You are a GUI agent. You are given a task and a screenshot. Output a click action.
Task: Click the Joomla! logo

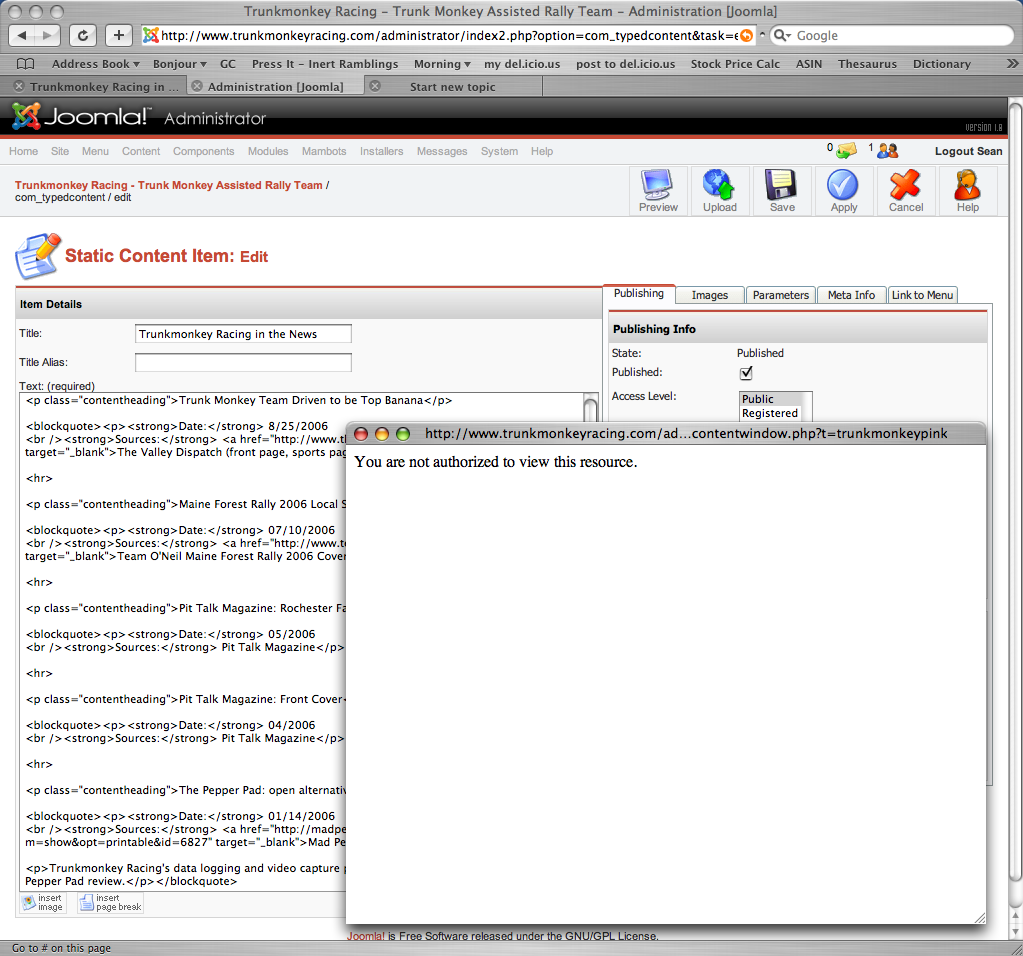click(80, 117)
